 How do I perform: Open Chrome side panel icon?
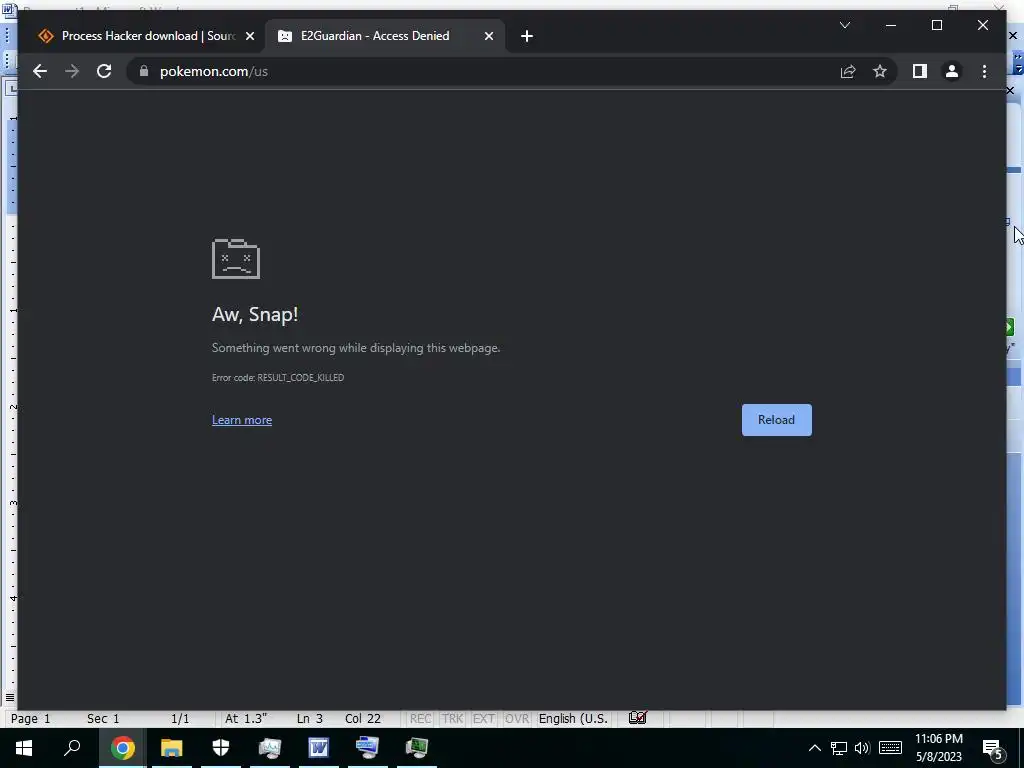point(920,71)
